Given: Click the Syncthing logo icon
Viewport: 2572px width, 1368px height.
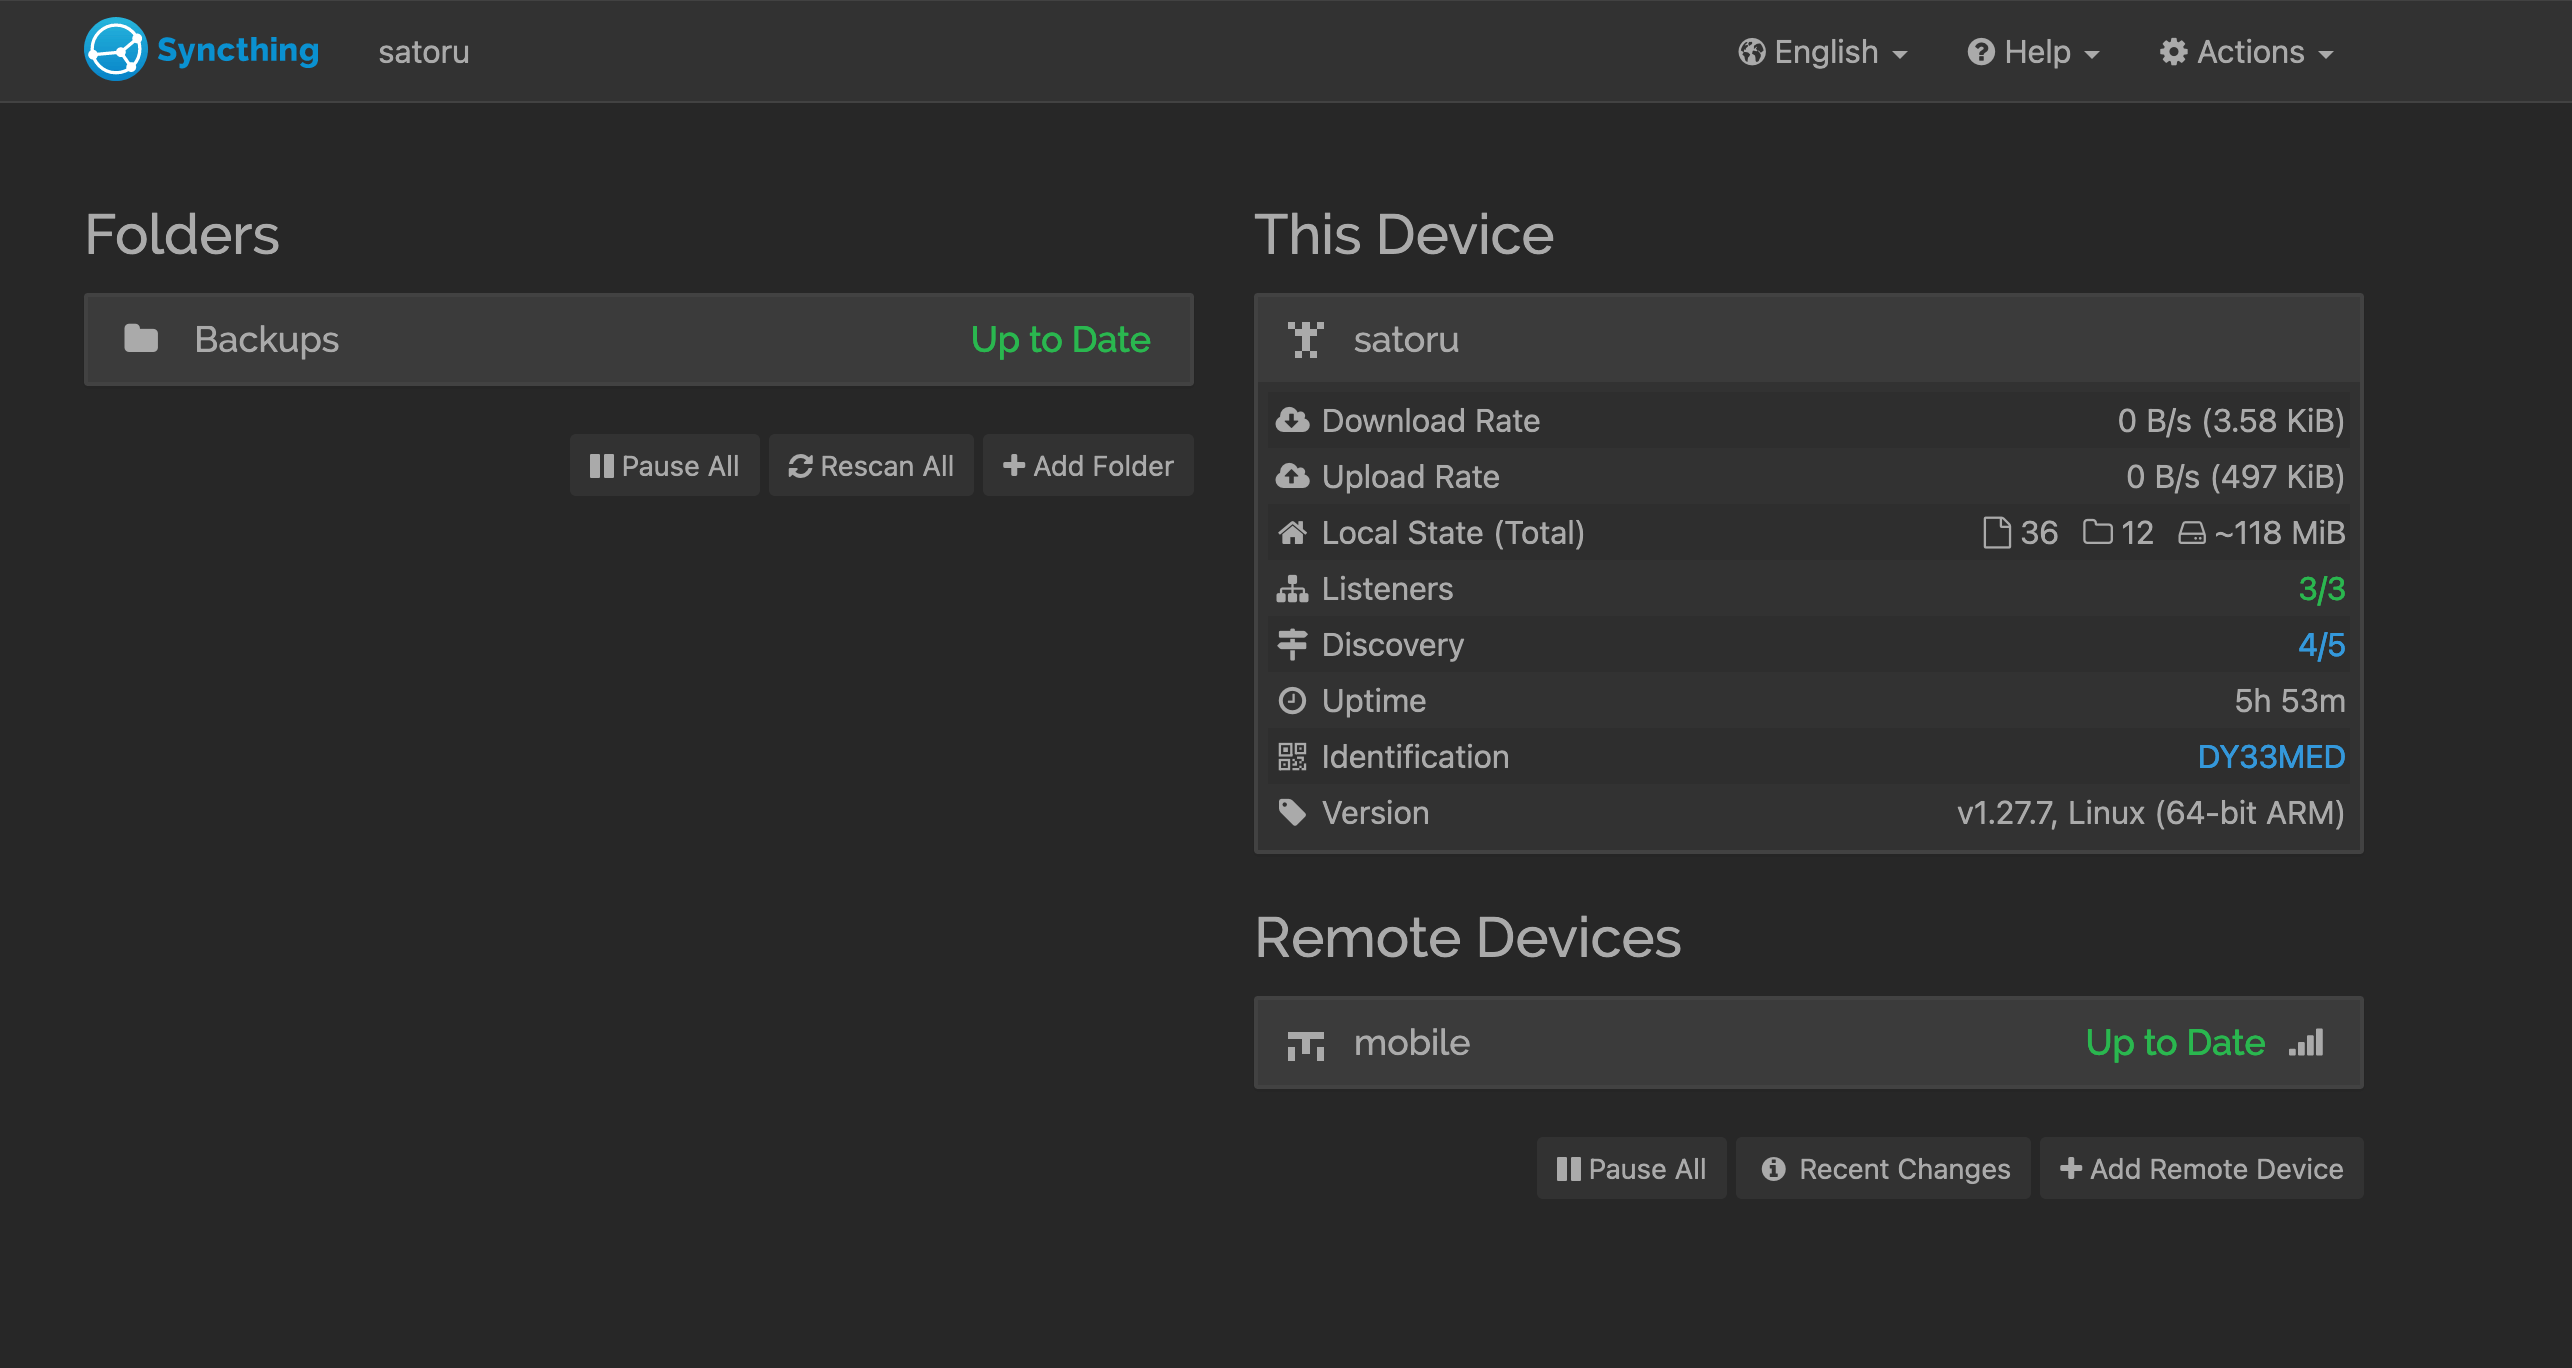Looking at the screenshot, I should (116, 50).
